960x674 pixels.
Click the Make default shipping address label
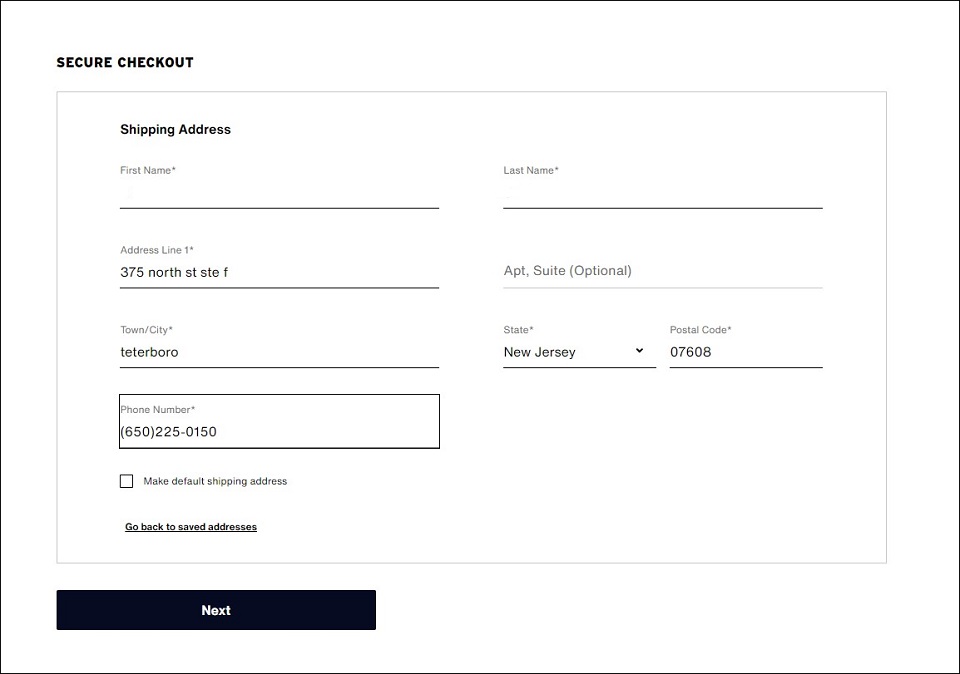[x=215, y=481]
